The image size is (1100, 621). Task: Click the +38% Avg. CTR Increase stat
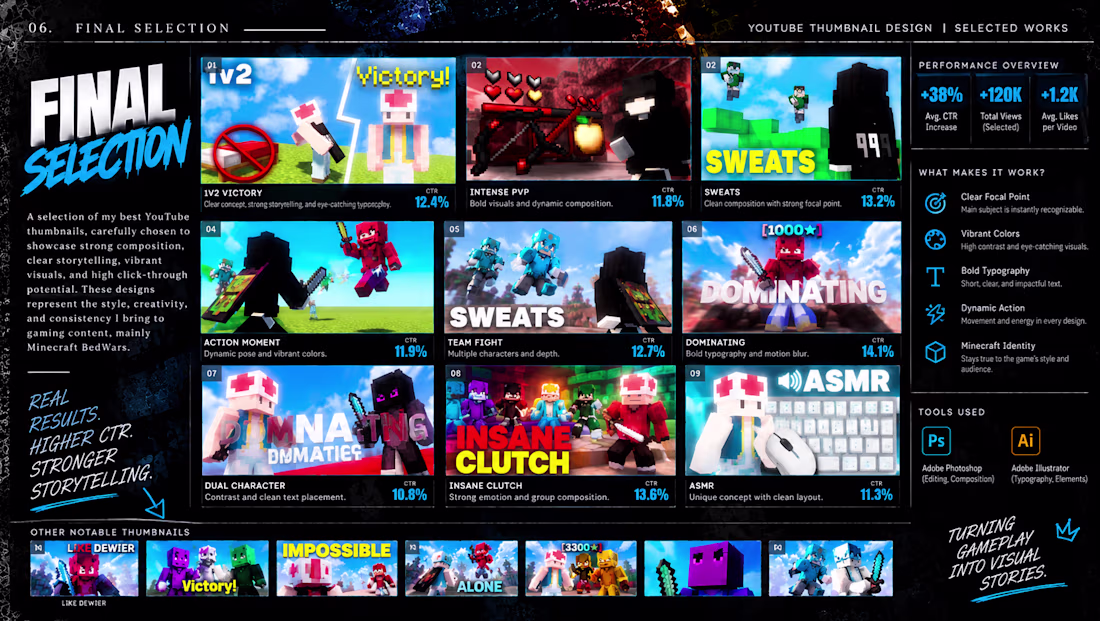pos(941,109)
